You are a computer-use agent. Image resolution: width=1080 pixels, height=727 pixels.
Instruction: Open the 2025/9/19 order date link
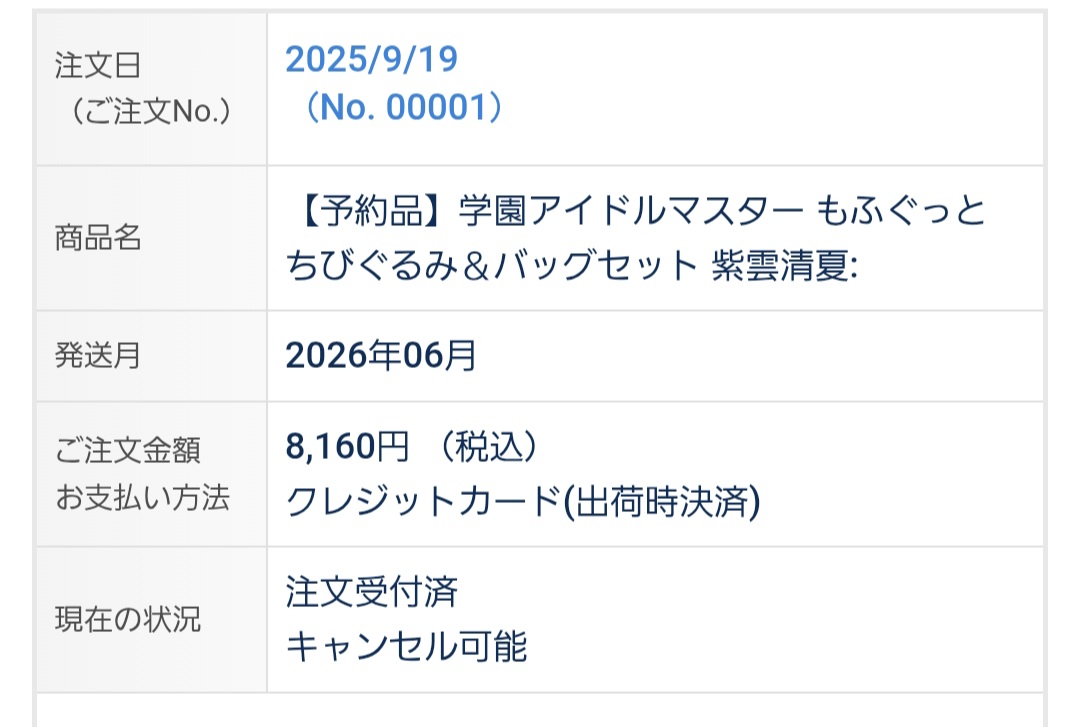371,60
